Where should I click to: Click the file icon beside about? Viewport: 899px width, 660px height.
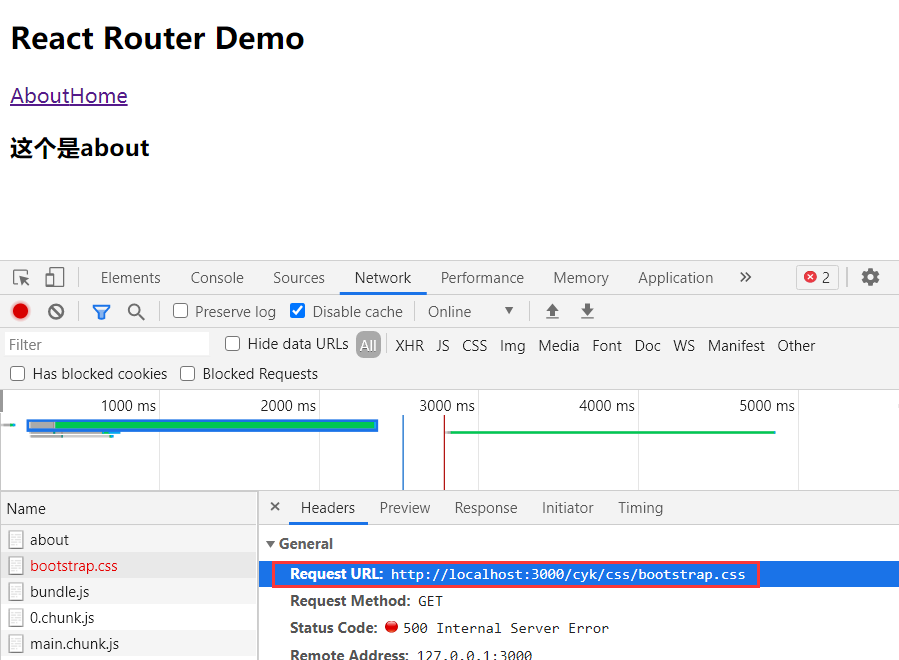[16, 540]
